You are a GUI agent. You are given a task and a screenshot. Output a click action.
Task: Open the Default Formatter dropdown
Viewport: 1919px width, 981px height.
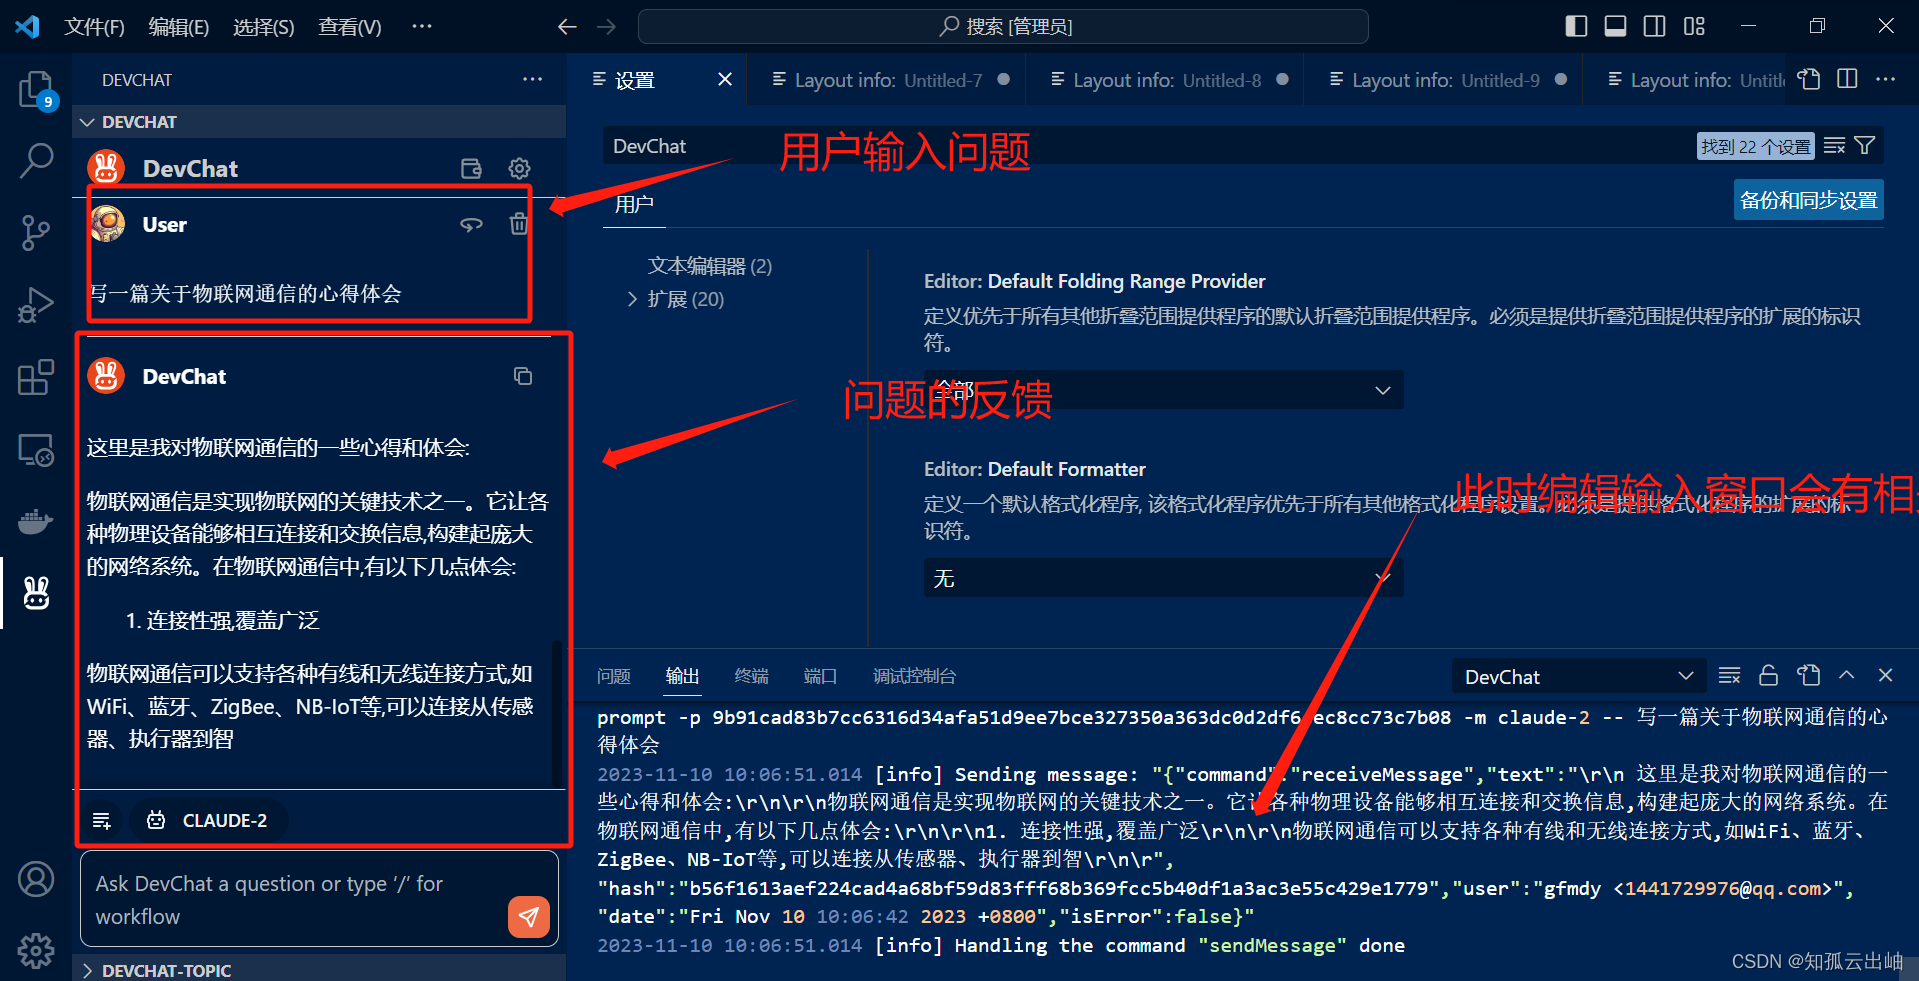click(1163, 578)
